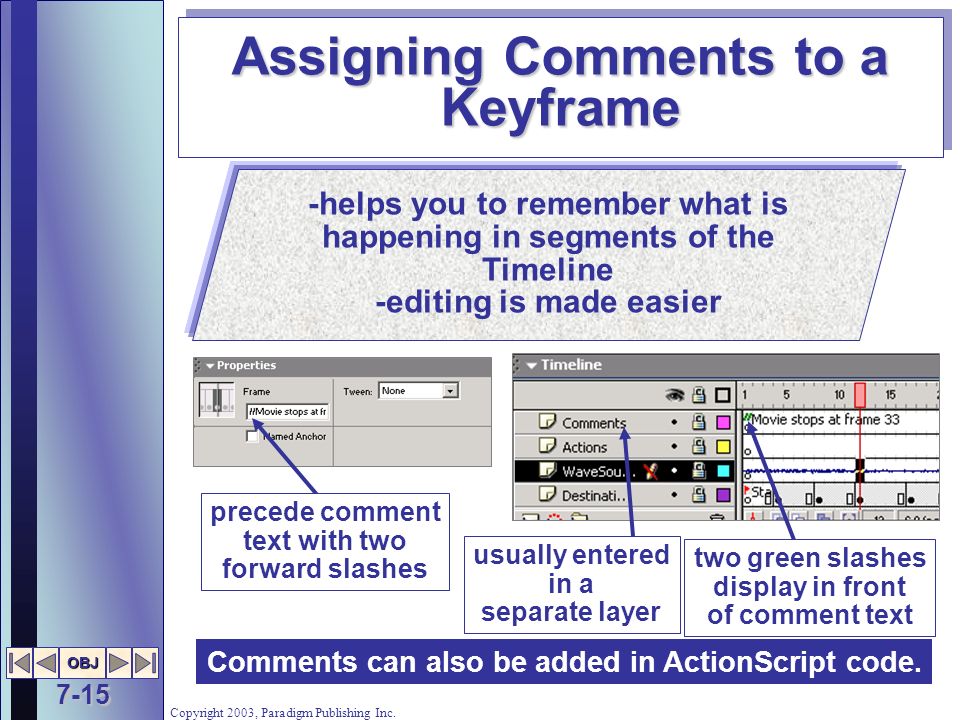Image resolution: width=960 pixels, height=720 pixels.
Task: Hide the Comments layer via its eye-column dot
Action: [x=674, y=422]
